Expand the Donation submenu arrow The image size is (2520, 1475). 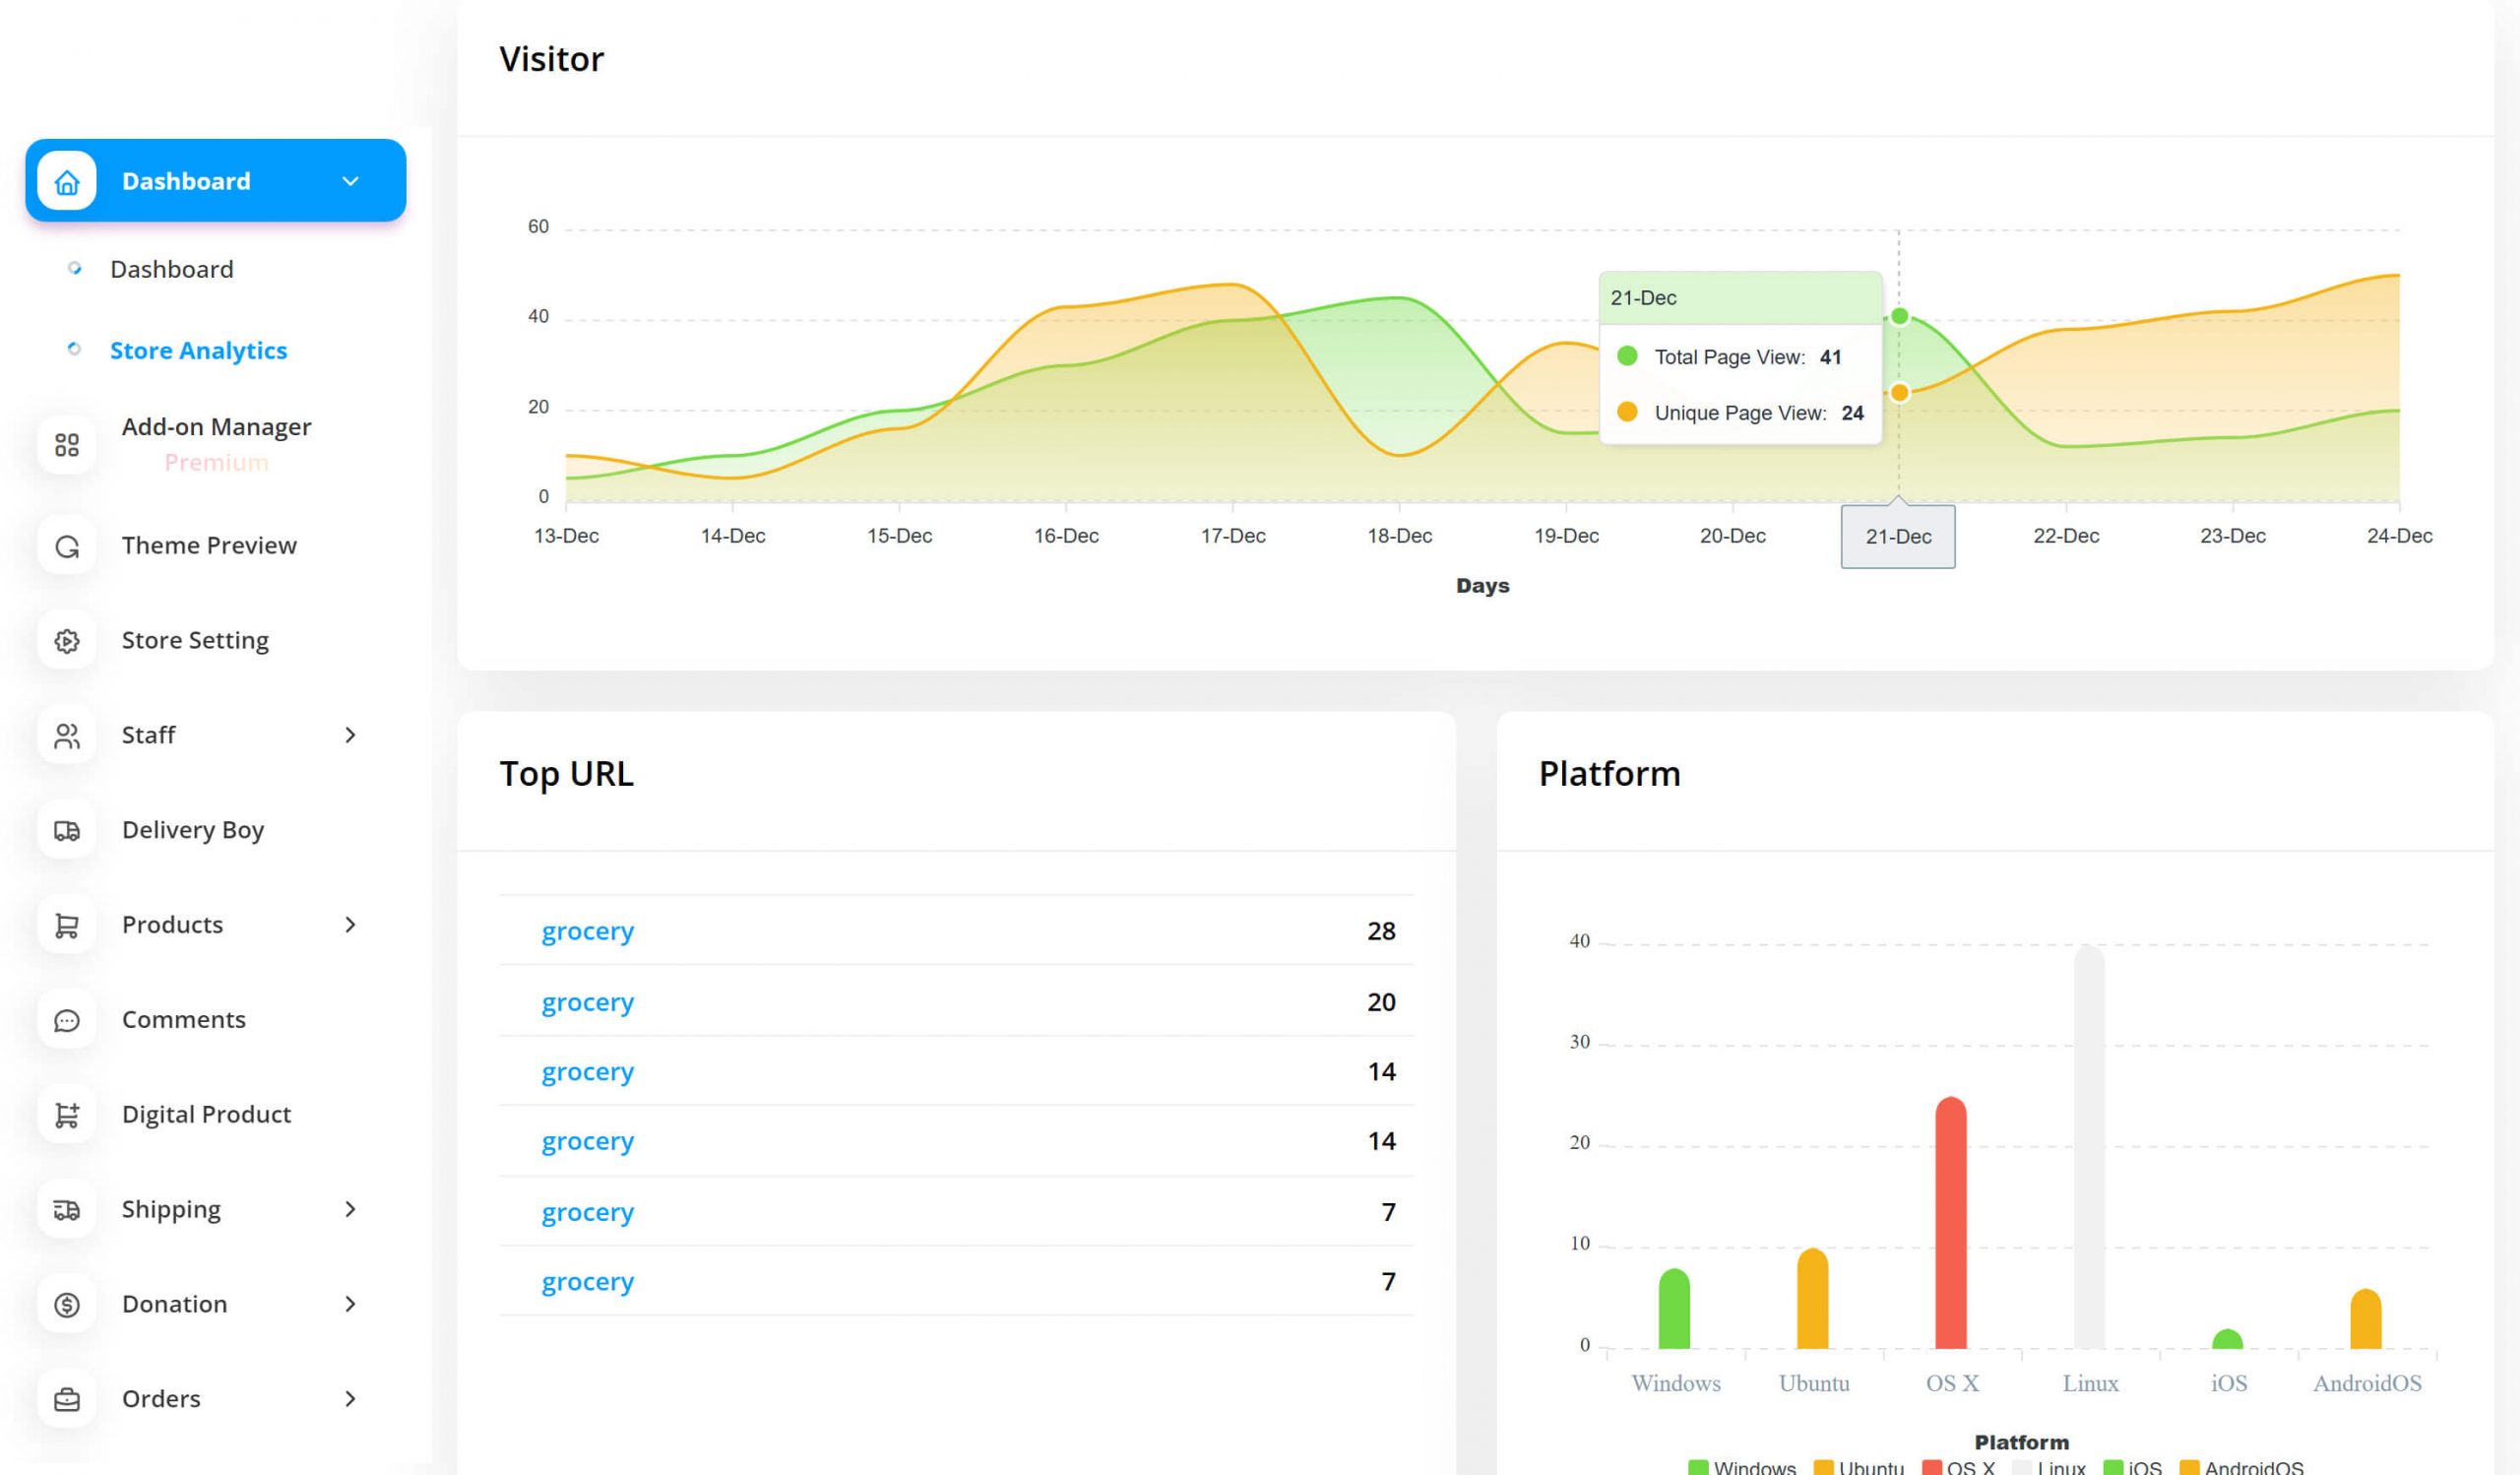[x=350, y=1304]
